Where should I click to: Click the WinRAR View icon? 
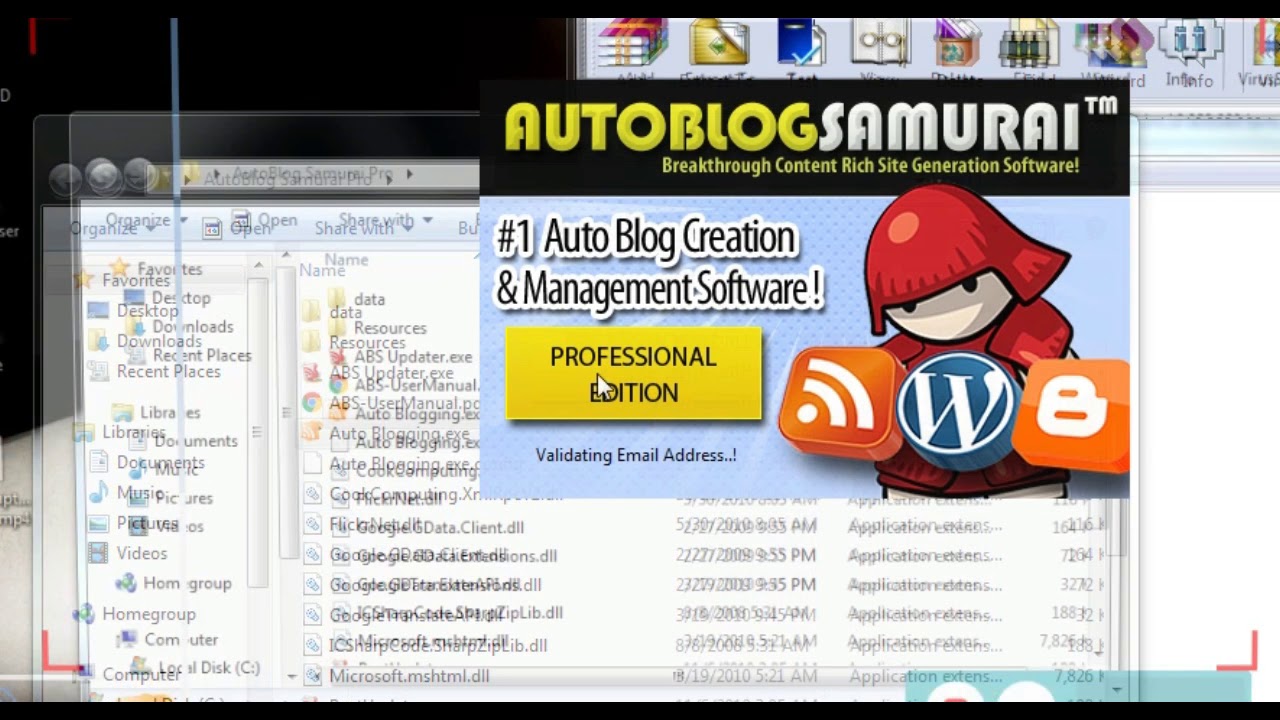880,42
